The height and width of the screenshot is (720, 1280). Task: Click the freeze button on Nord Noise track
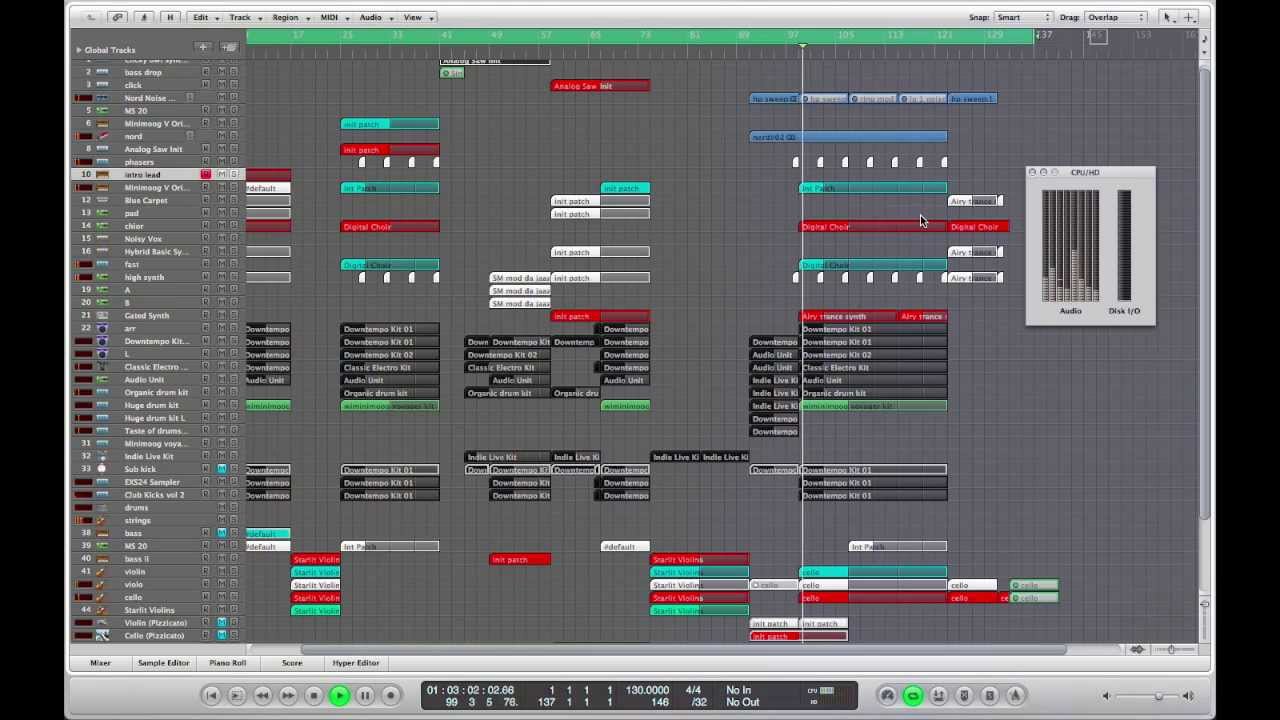189,98
